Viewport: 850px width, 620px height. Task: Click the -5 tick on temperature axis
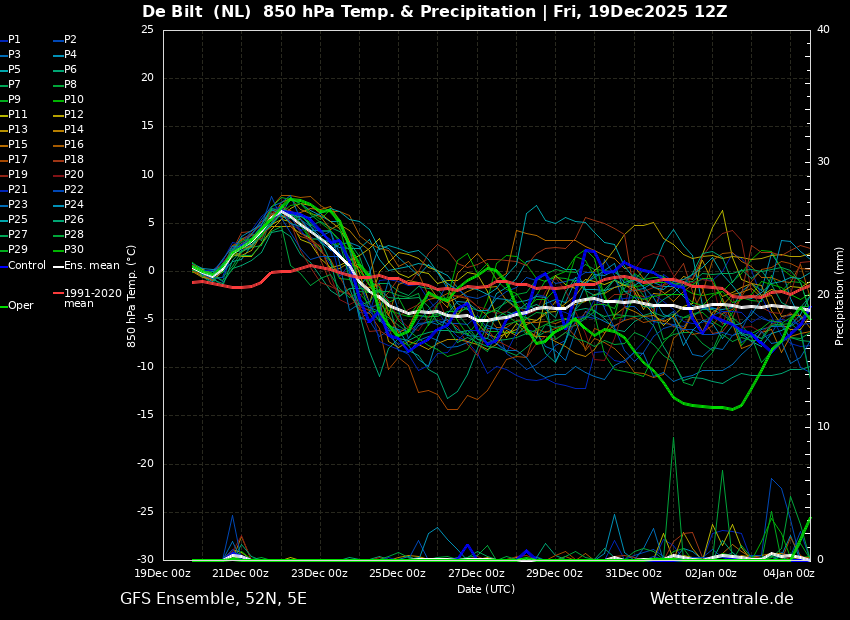pos(149,319)
